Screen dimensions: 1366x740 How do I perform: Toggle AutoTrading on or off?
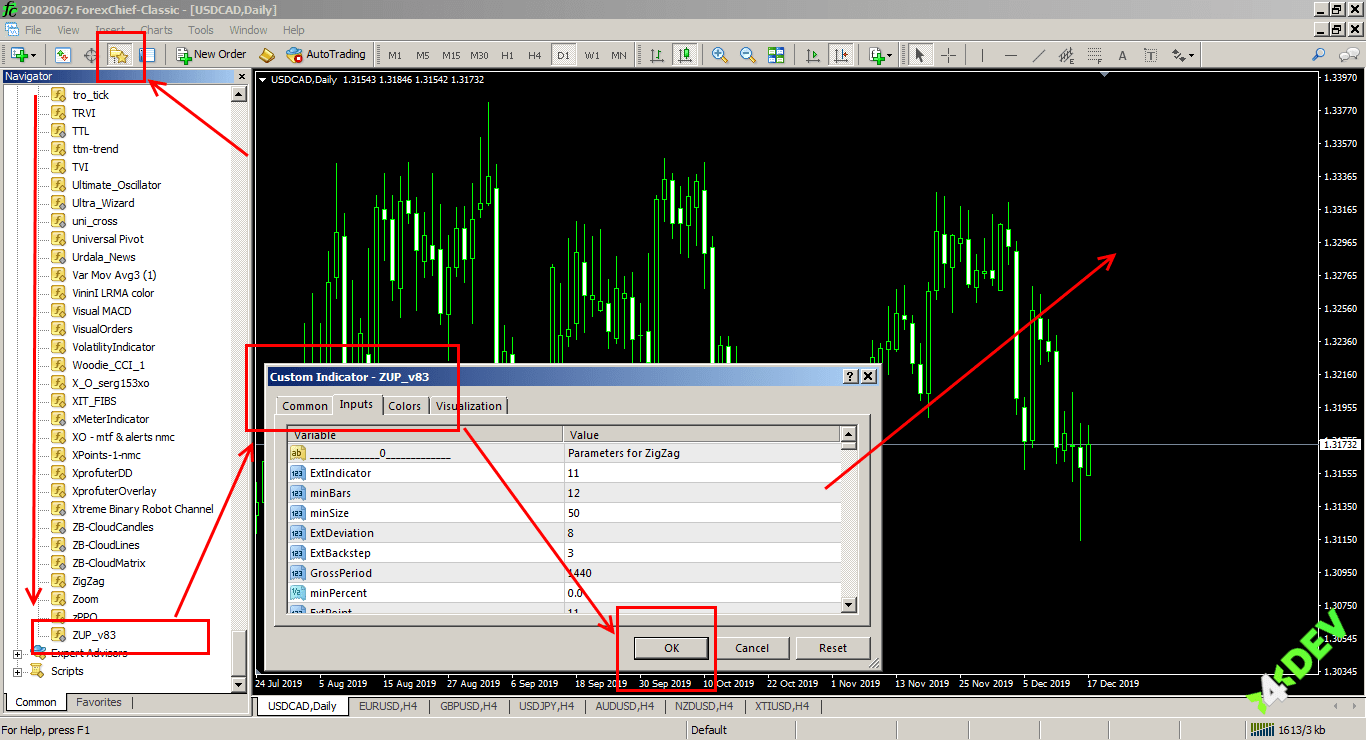click(326, 55)
